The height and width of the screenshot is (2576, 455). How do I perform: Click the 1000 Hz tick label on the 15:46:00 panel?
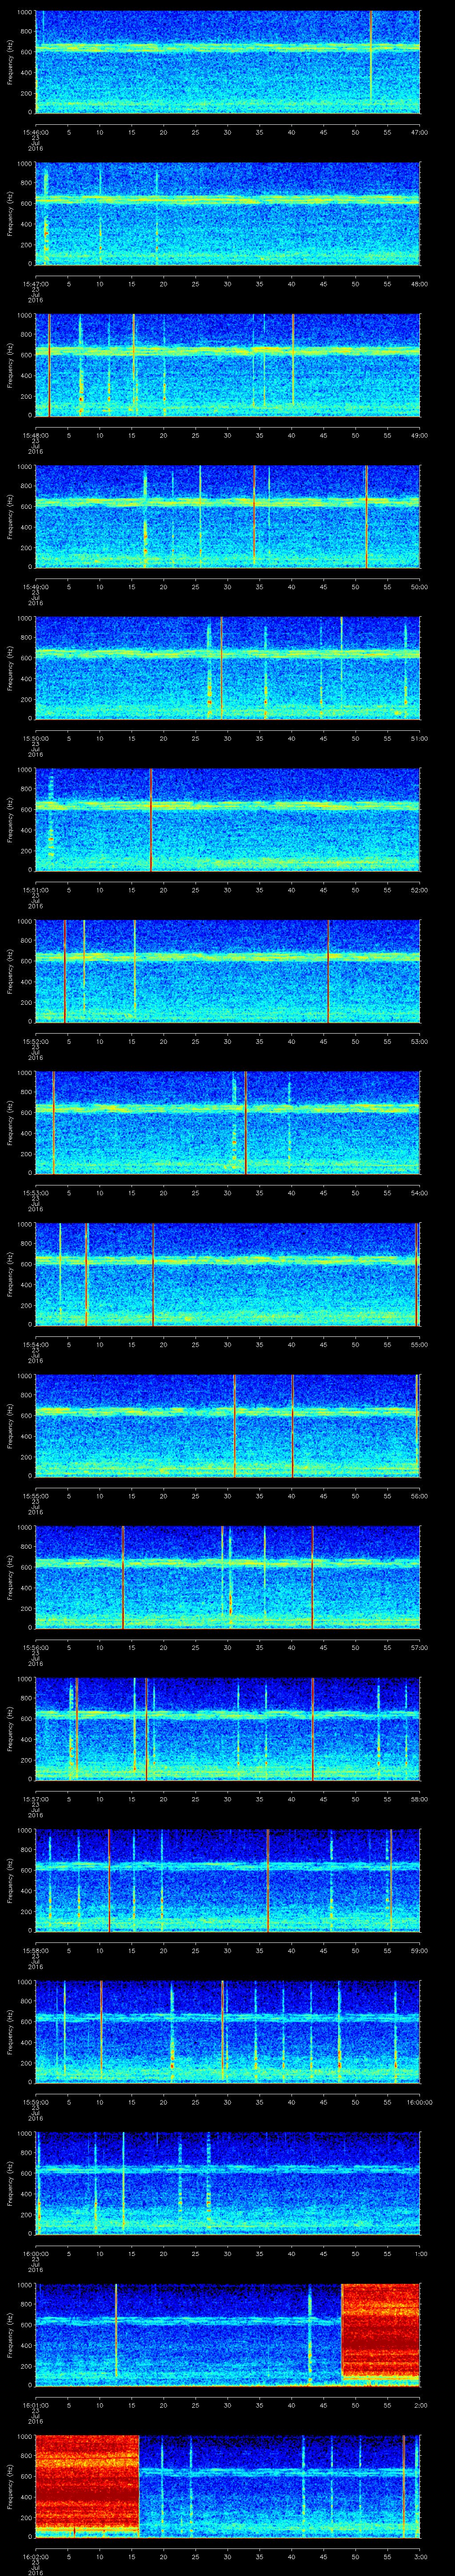(x=25, y=13)
